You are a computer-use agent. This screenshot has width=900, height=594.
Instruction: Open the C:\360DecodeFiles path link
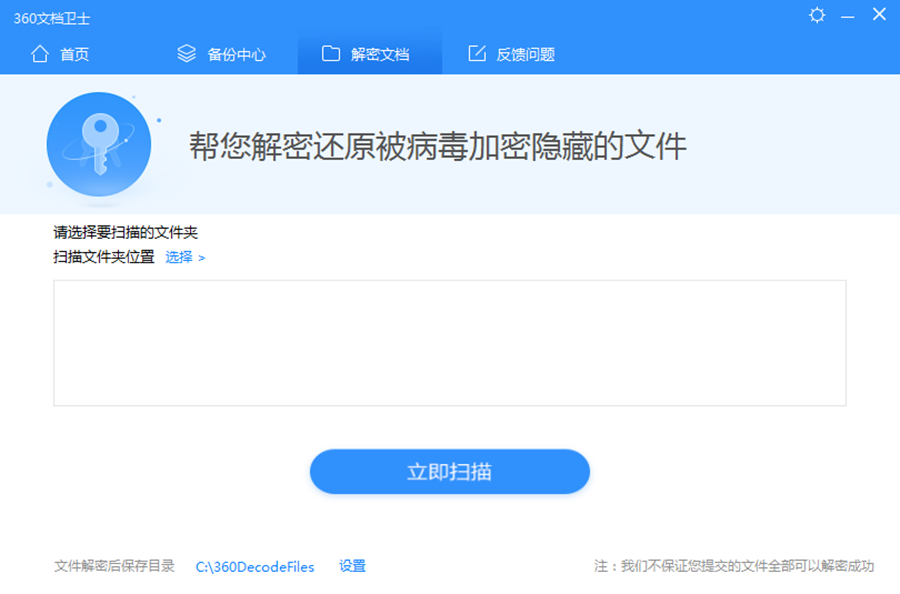pos(255,566)
